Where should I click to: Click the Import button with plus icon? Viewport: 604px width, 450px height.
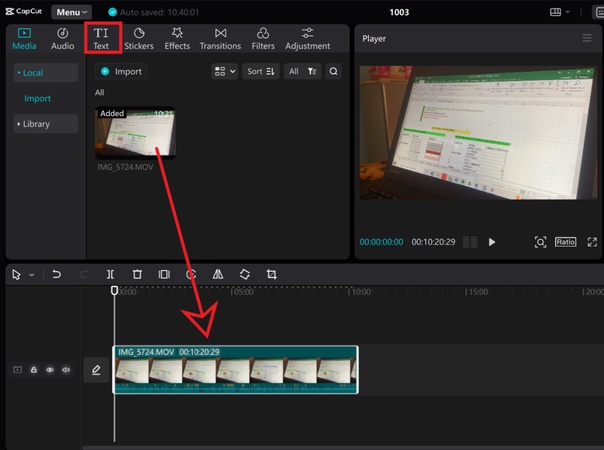(x=121, y=72)
